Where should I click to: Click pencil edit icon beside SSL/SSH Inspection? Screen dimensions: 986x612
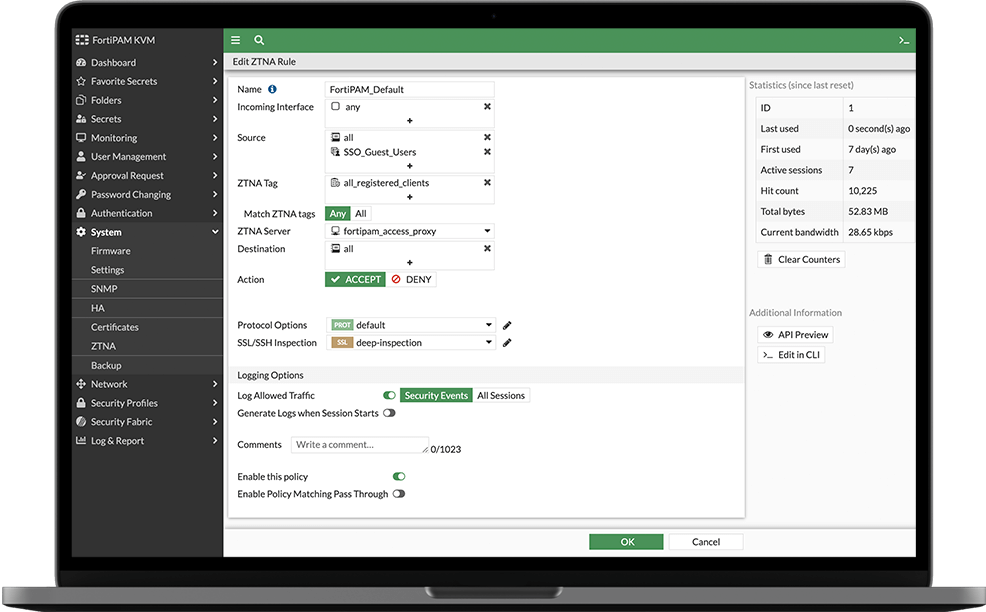pos(507,343)
